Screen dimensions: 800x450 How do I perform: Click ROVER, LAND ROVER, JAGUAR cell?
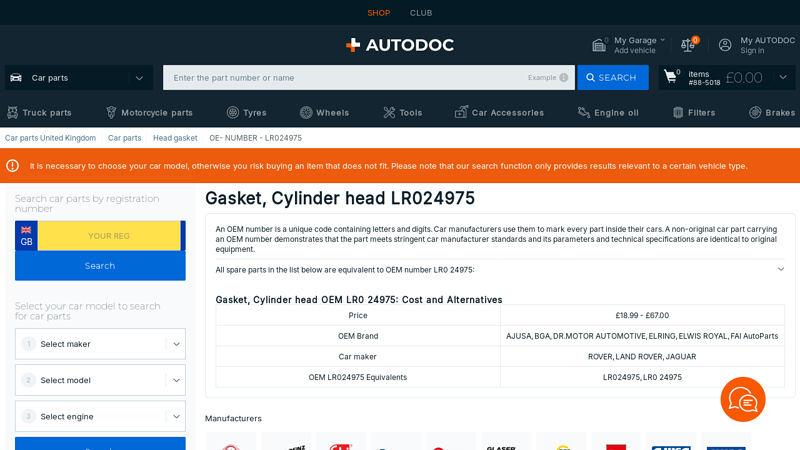[642, 357]
